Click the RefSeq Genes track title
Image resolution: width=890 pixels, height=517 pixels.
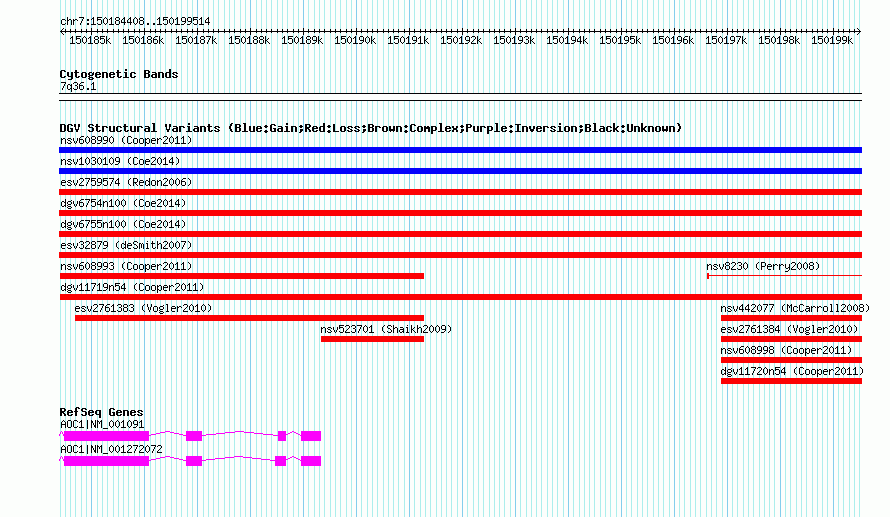tap(101, 412)
